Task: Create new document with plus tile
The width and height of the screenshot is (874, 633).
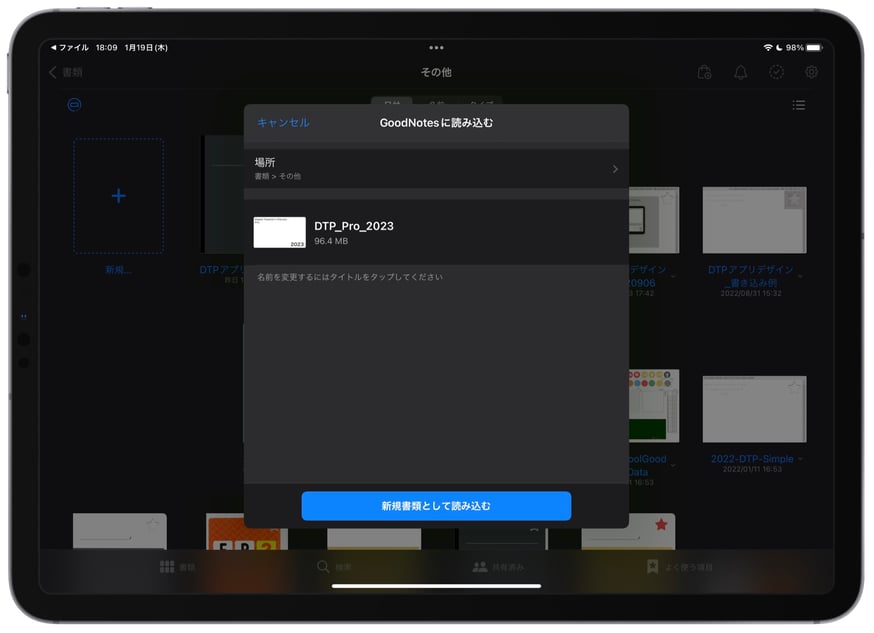Action: tap(119, 196)
